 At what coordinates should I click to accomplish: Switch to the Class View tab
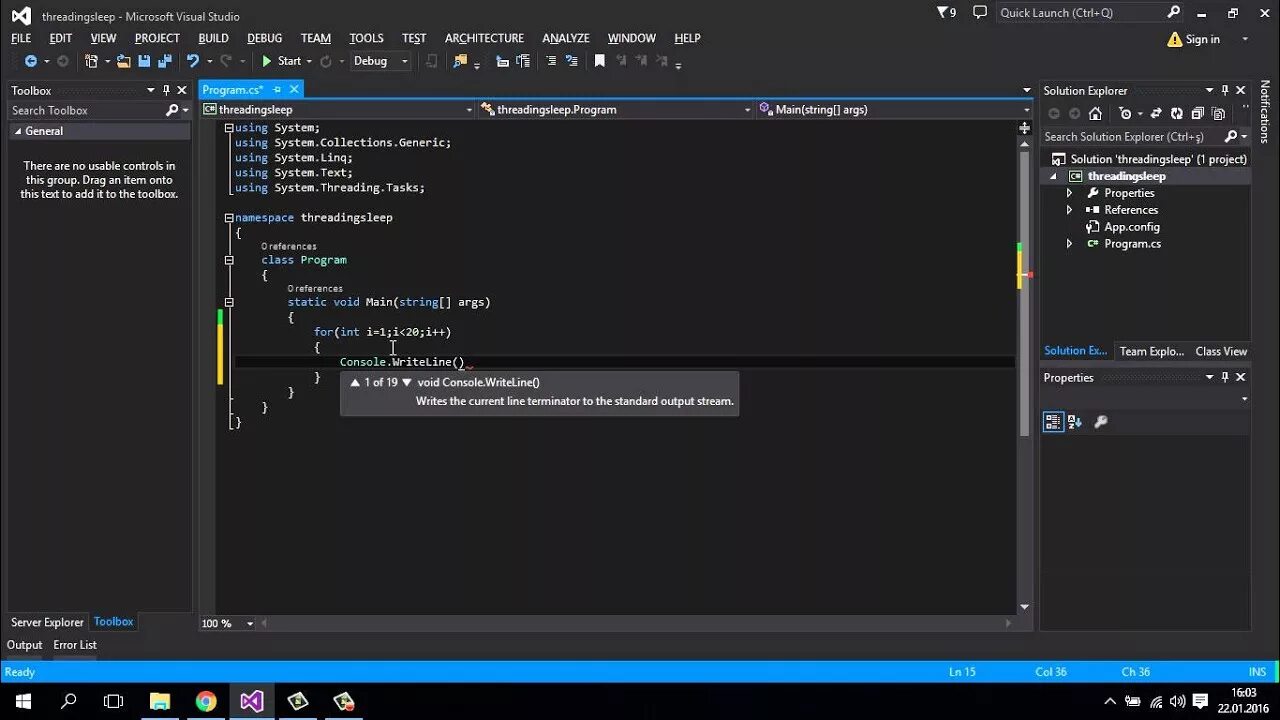click(1221, 351)
